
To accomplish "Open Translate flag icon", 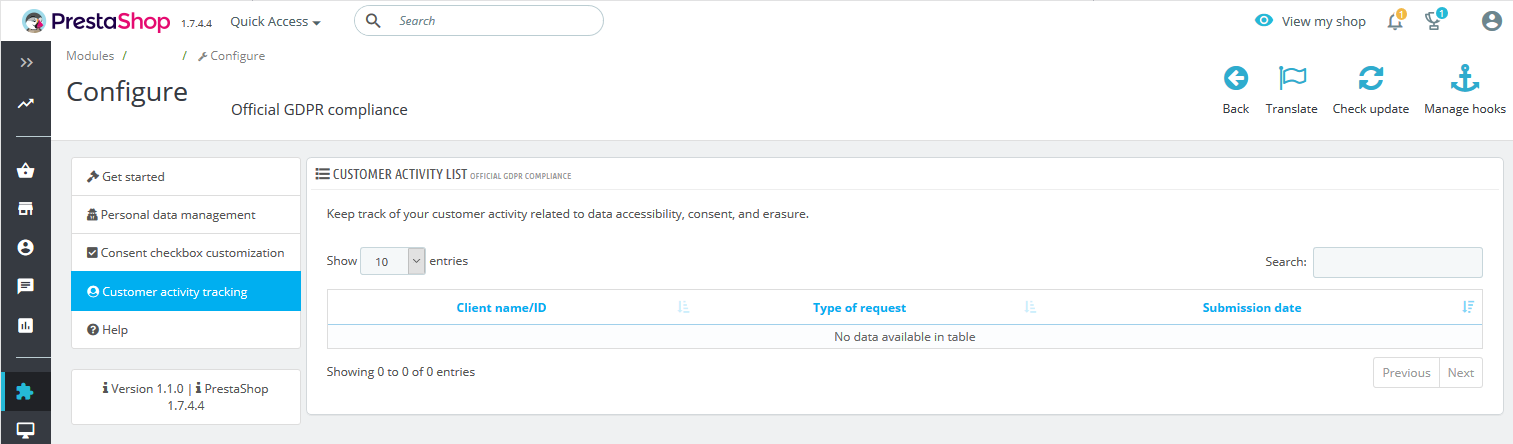I will point(1292,79).
